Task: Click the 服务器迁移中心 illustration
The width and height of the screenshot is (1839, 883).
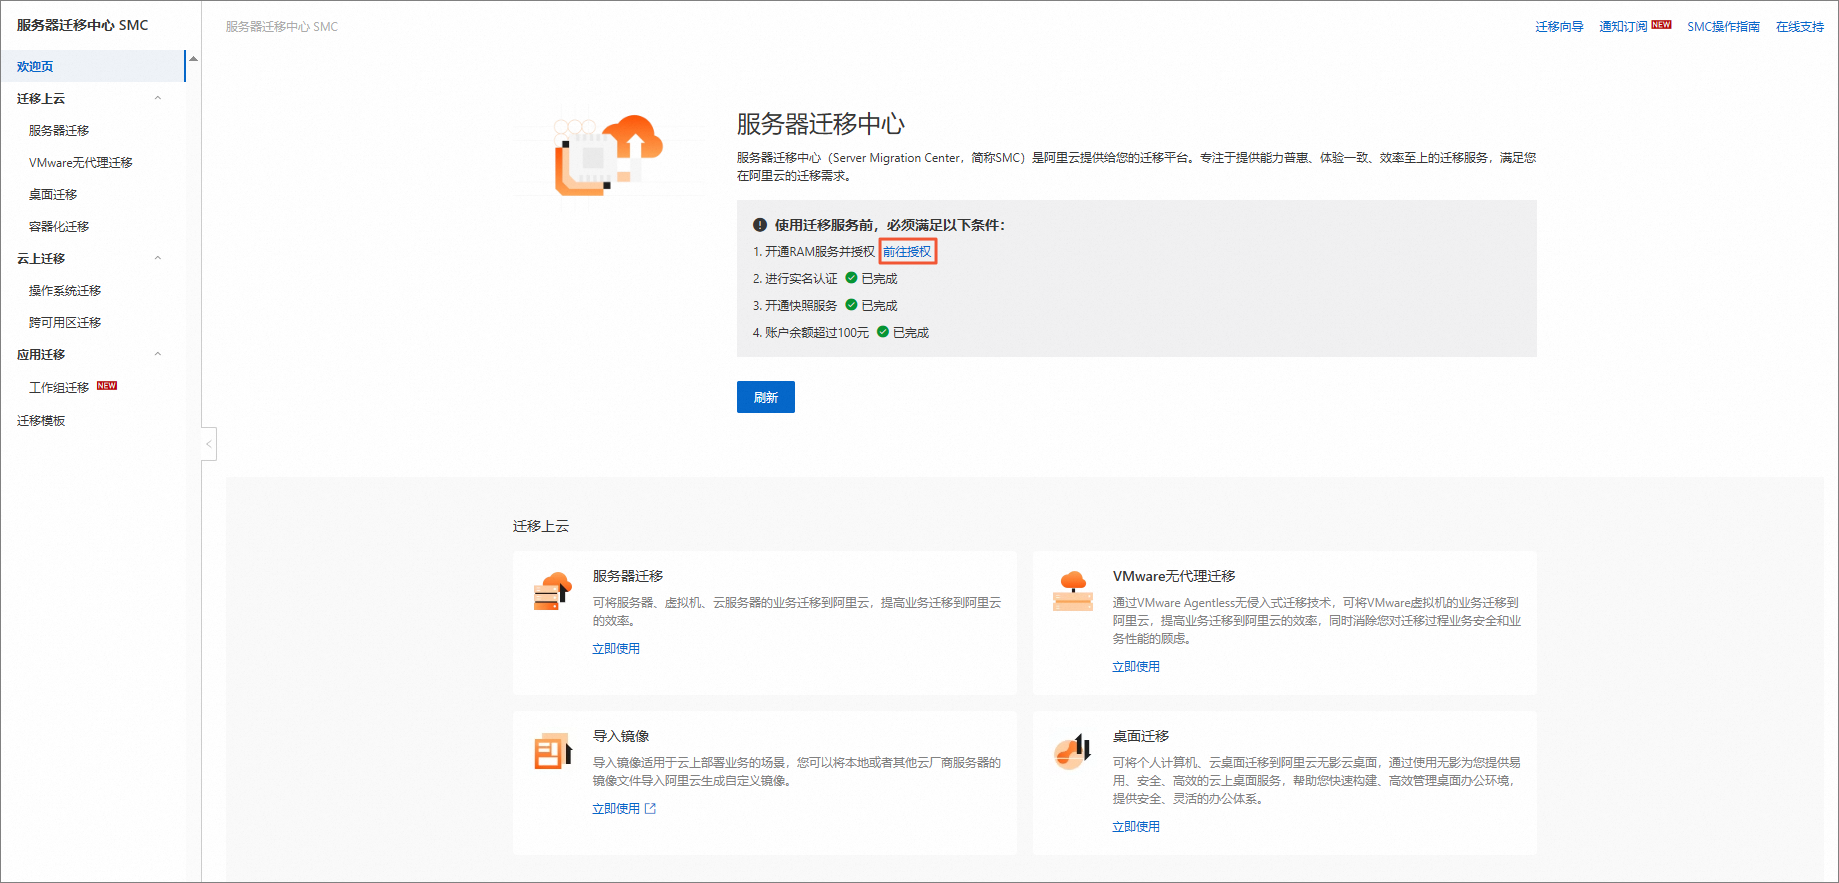Action: click(x=608, y=154)
